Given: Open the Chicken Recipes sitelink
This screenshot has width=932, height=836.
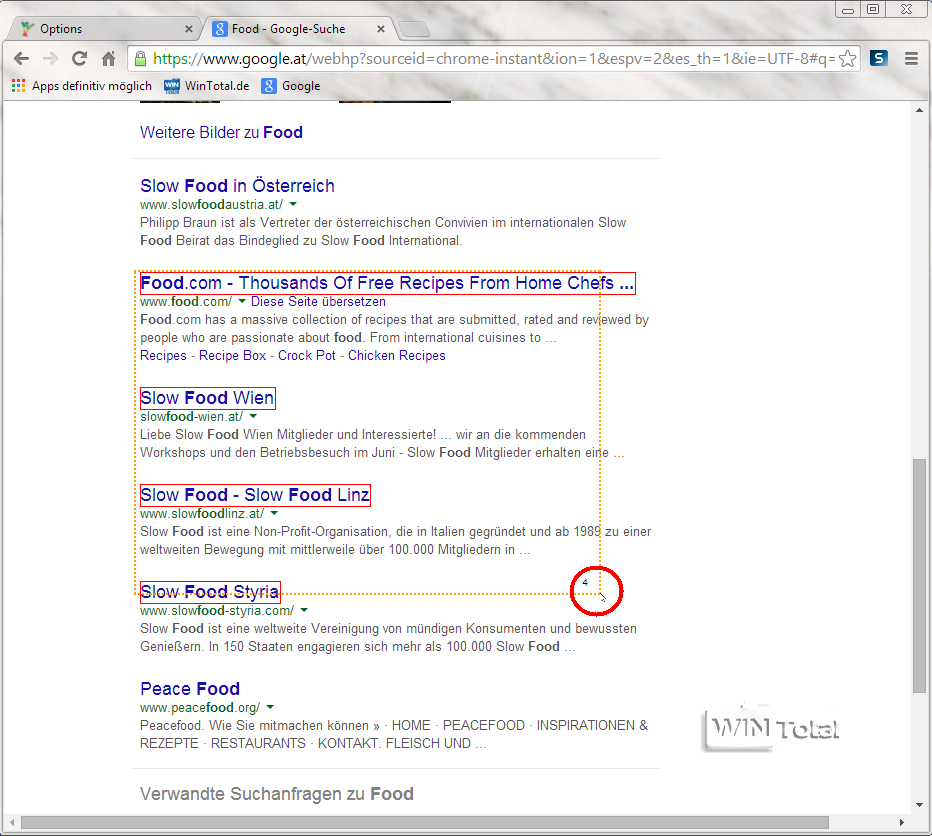Looking at the screenshot, I should 396,355.
